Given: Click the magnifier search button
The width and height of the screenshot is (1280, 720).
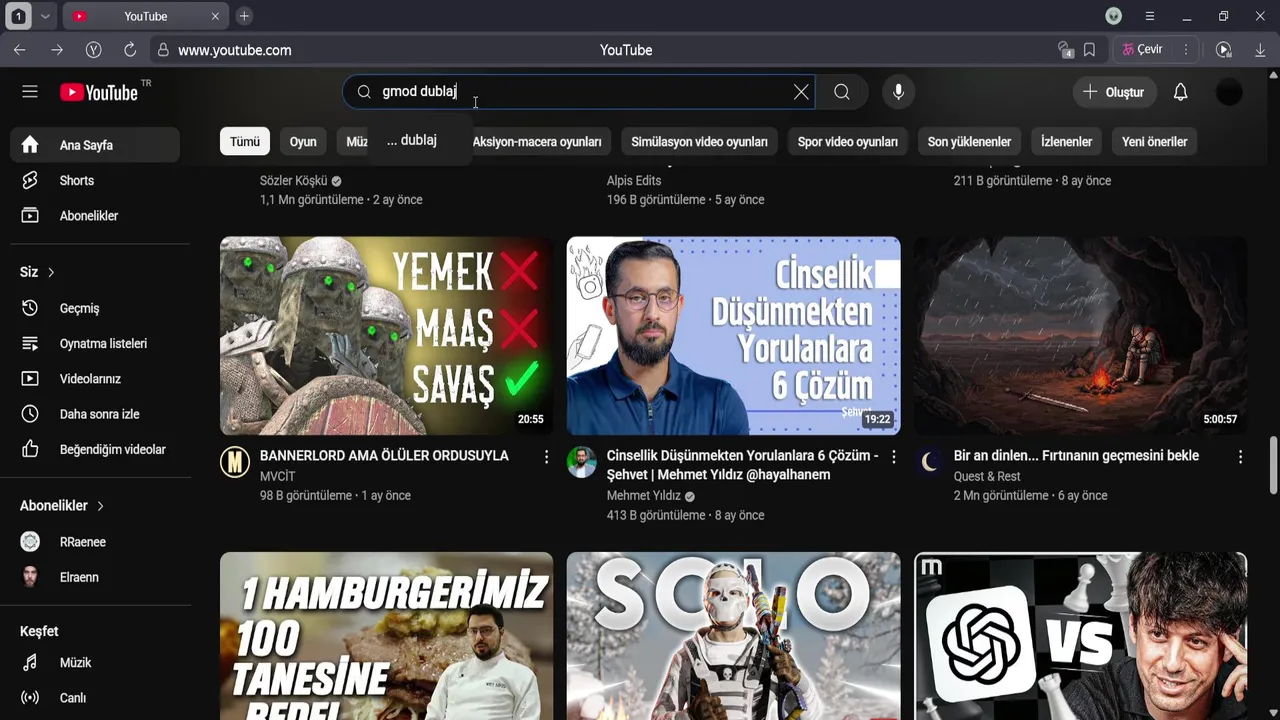Looking at the screenshot, I should 842,92.
